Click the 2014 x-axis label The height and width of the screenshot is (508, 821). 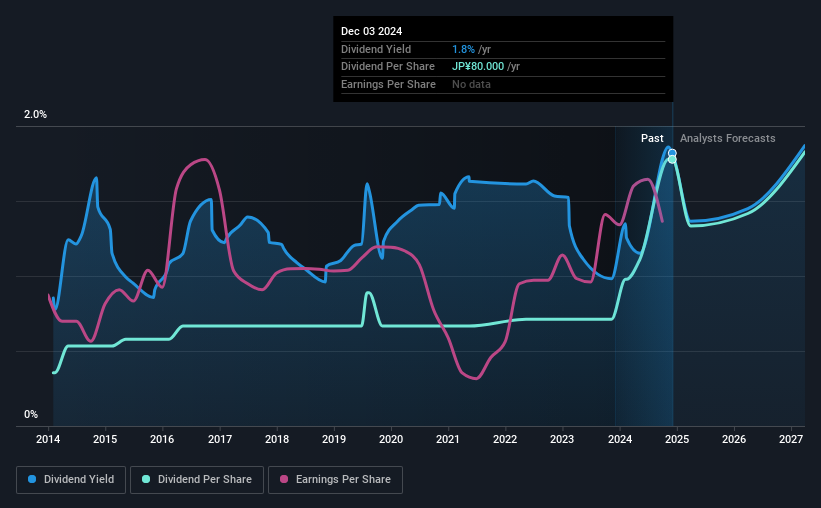click(x=48, y=439)
